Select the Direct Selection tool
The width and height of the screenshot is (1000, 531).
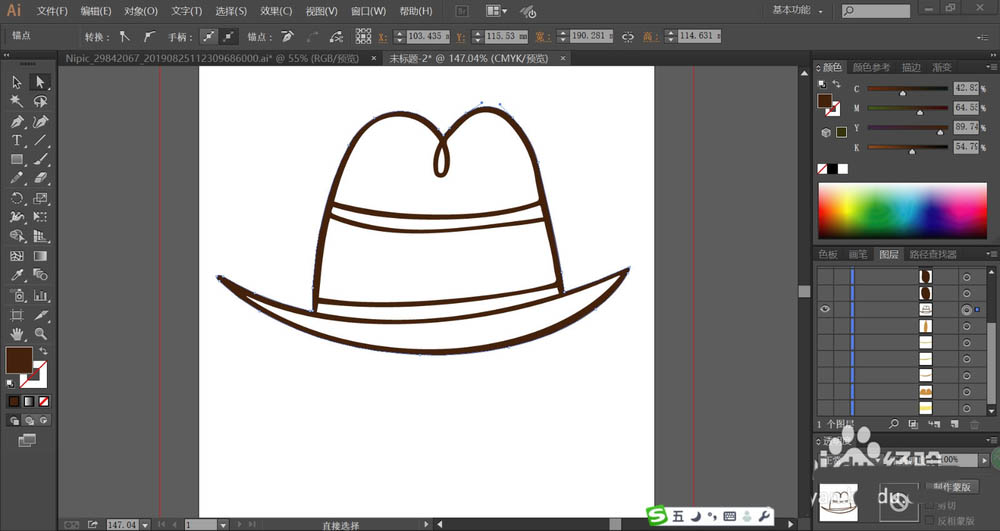(40, 82)
